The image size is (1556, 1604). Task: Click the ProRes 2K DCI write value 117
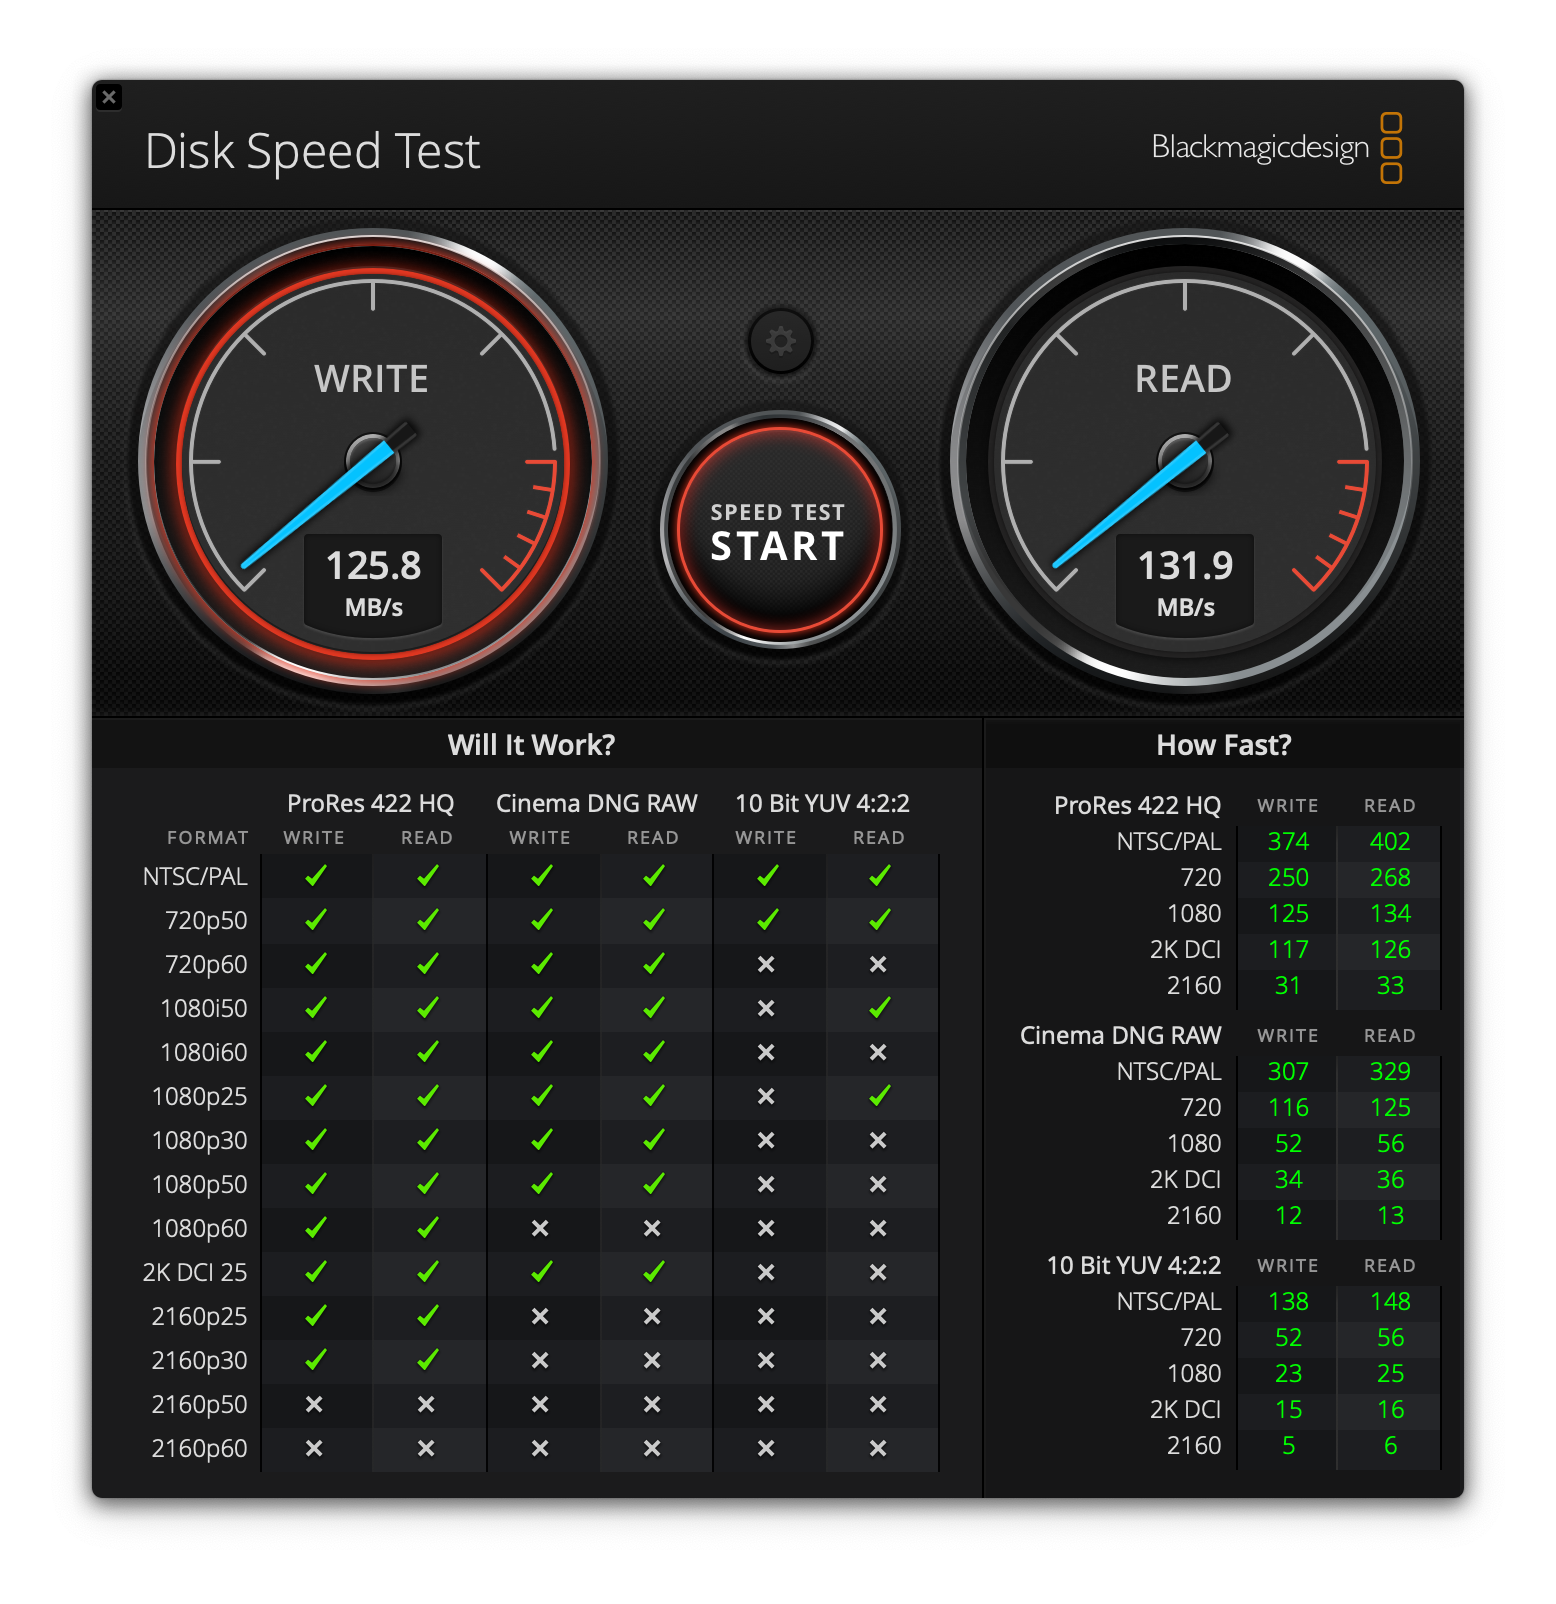tap(1288, 950)
